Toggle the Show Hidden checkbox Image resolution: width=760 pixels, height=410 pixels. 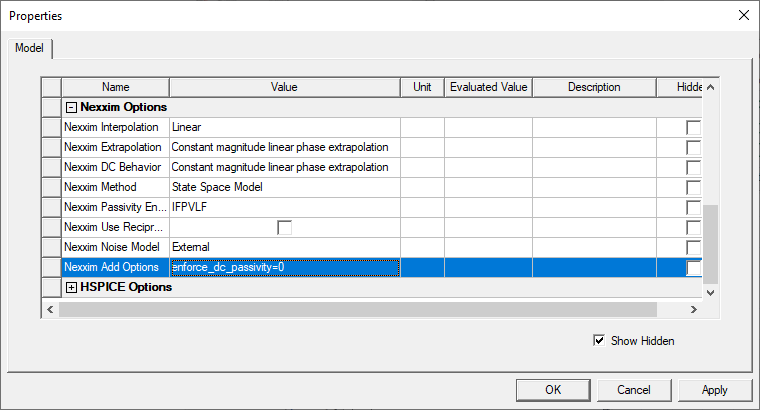click(599, 340)
